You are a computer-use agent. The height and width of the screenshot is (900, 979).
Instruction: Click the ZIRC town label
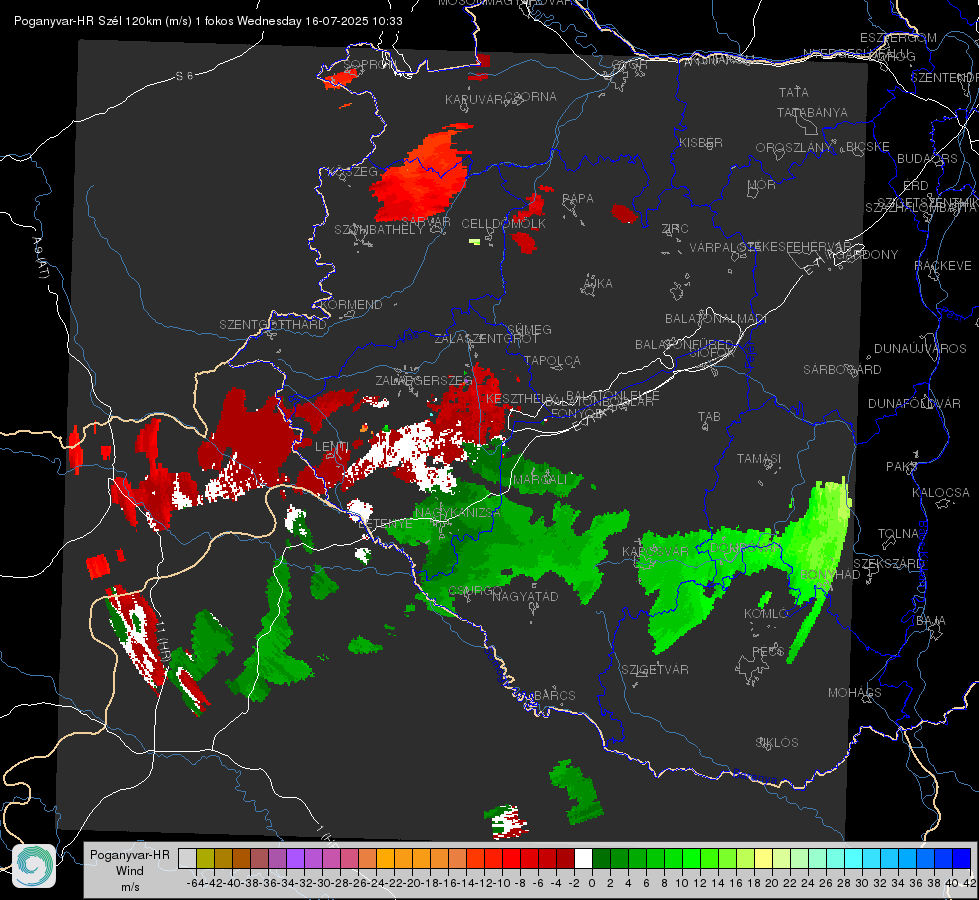675,229
